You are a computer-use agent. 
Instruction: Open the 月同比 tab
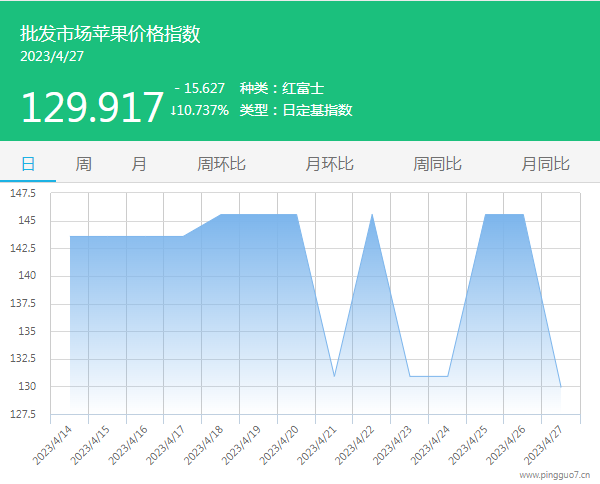pos(546,164)
